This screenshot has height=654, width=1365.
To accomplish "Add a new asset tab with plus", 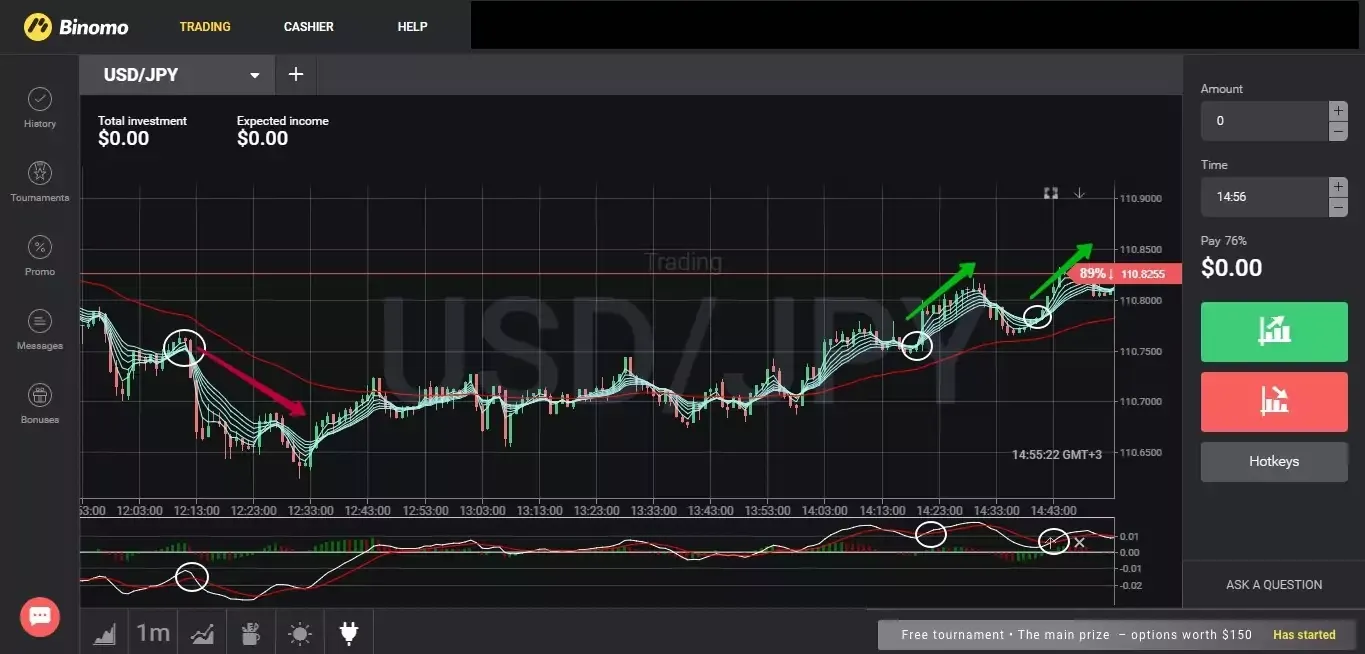I will [x=295, y=75].
